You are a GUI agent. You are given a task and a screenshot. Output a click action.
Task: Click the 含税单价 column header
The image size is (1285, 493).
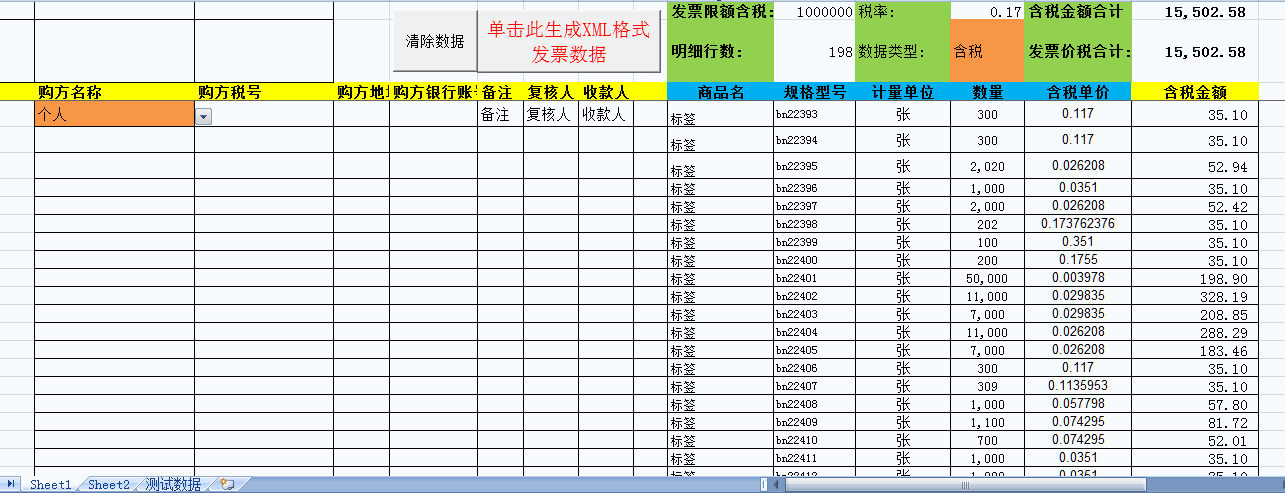1077,92
